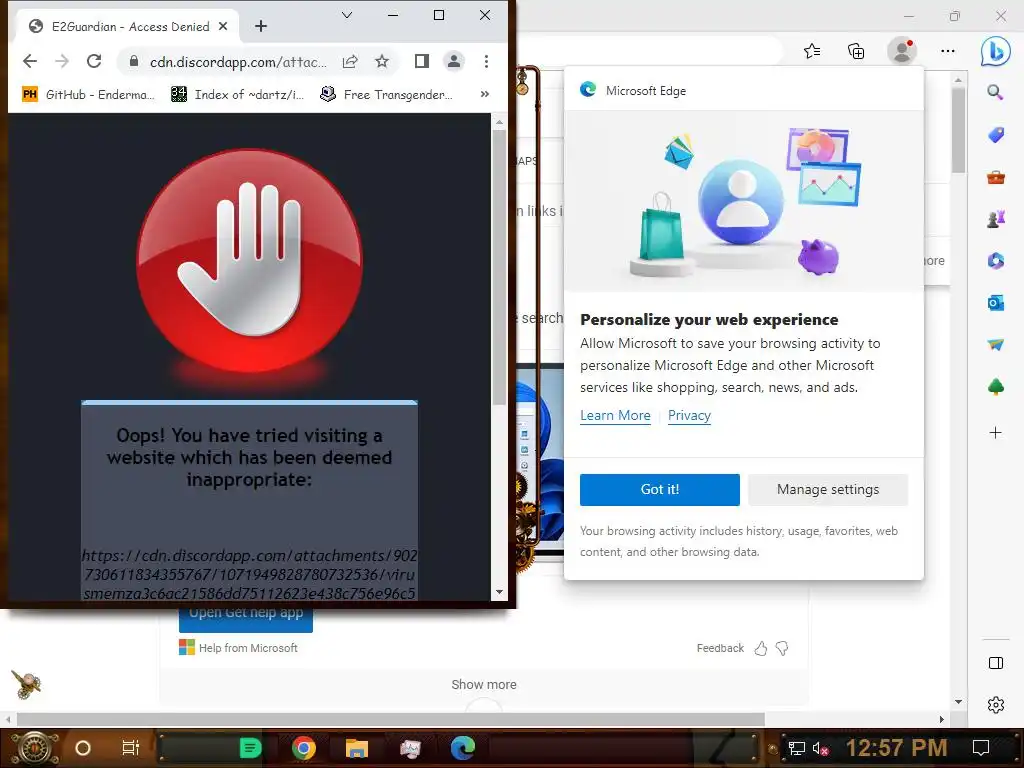This screenshot has width=1024, height=768.
Task: Open notification center icon
Action: coord(981,748)
